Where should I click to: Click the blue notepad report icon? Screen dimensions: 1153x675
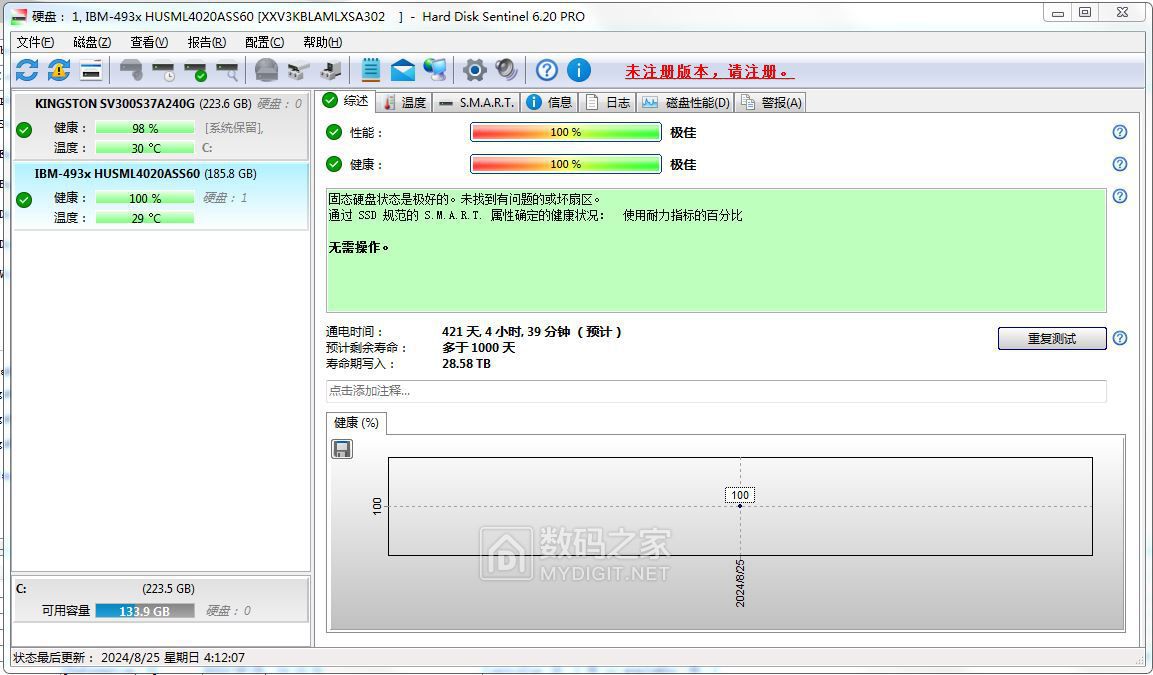tap(371, 70)
